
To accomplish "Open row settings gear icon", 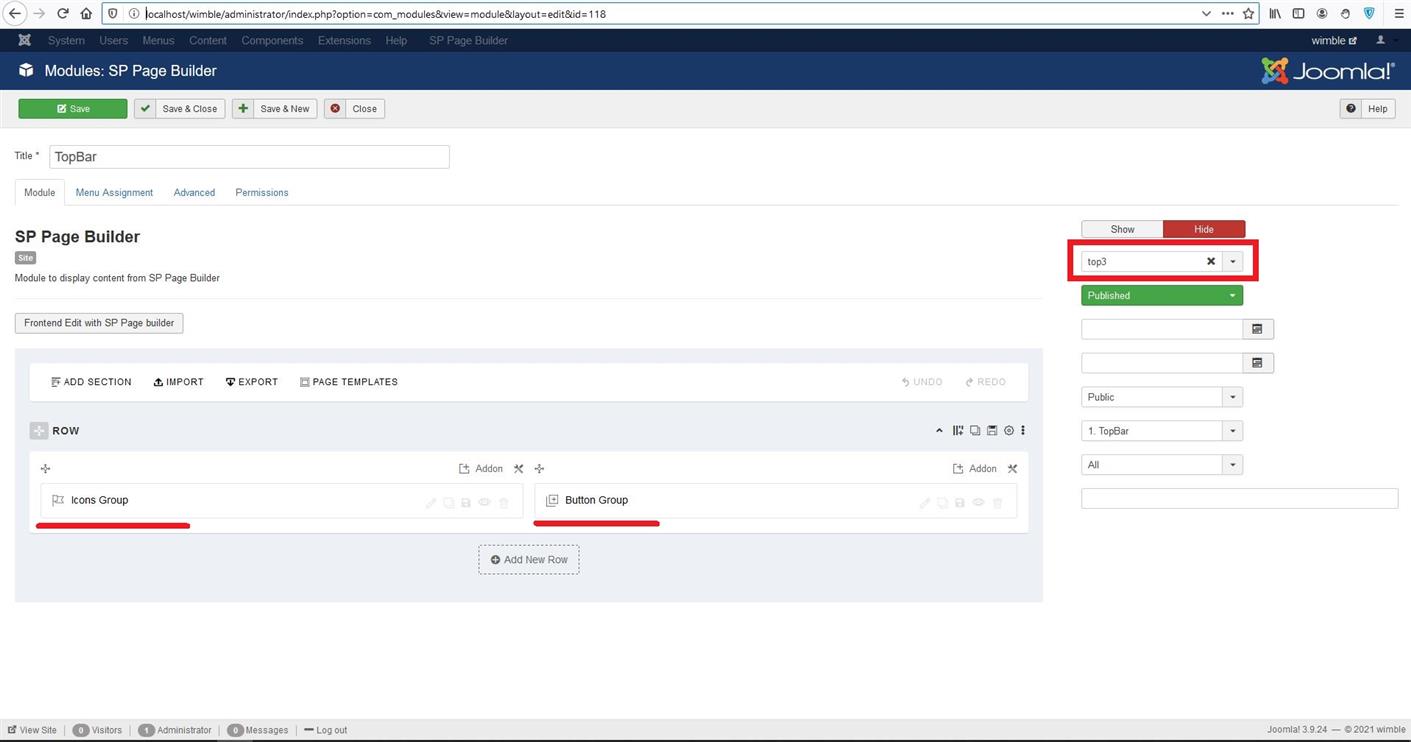I will pyautogui.click(x=1009, y=431).
